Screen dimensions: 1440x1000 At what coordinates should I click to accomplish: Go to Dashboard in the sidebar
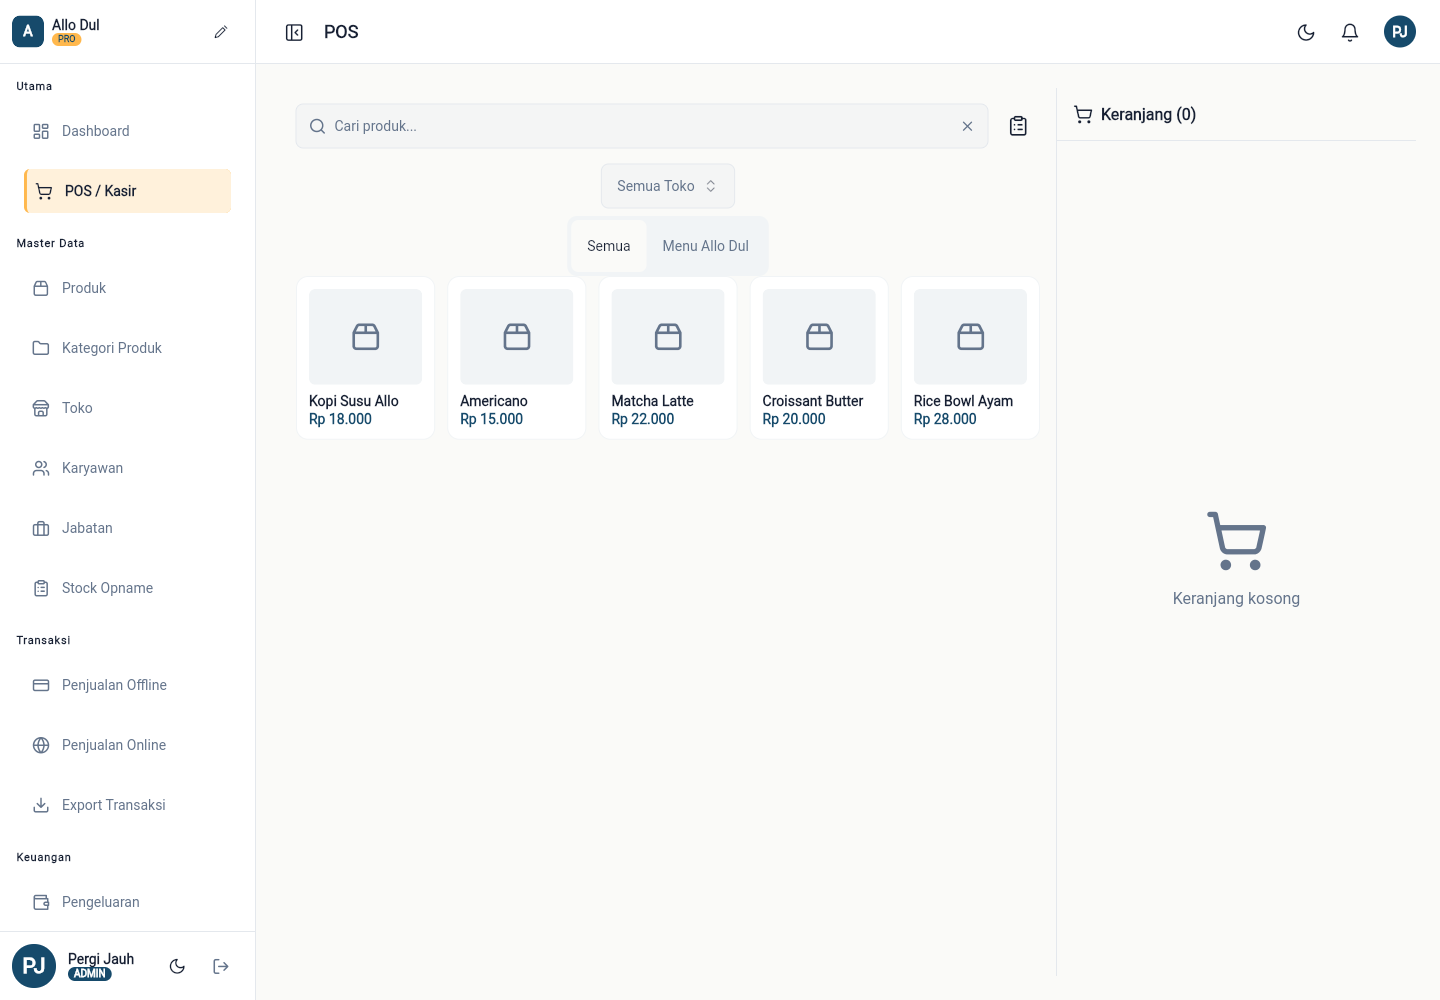click(128, 131)
